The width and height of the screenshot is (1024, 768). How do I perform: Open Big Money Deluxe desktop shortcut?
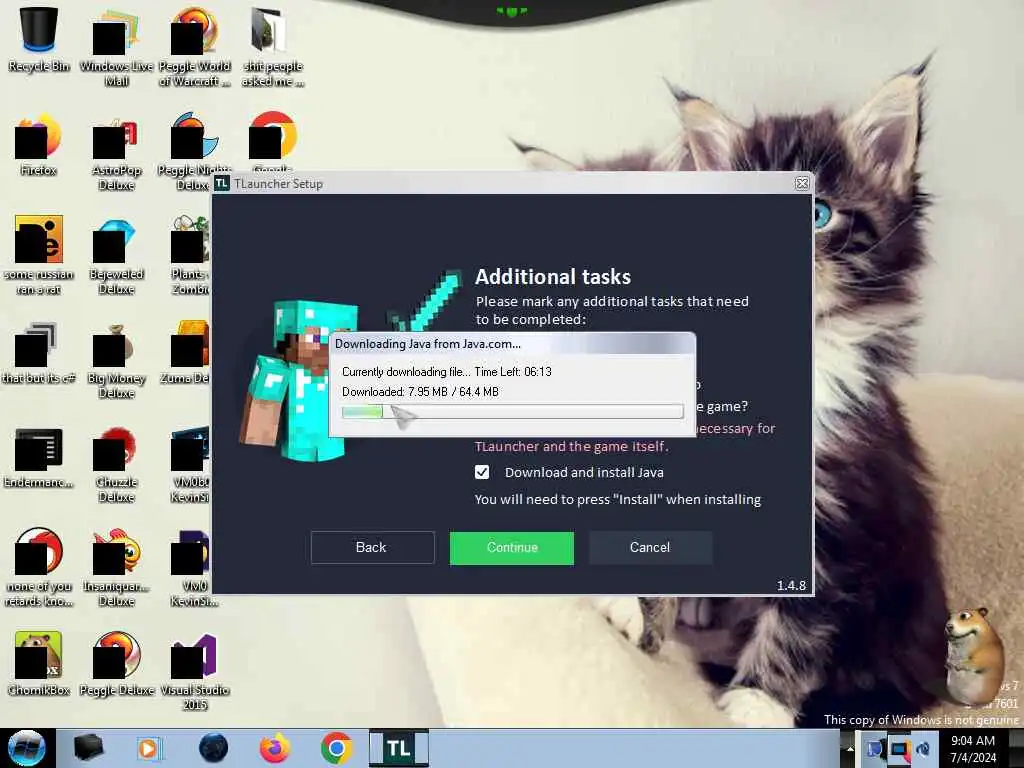116,360
